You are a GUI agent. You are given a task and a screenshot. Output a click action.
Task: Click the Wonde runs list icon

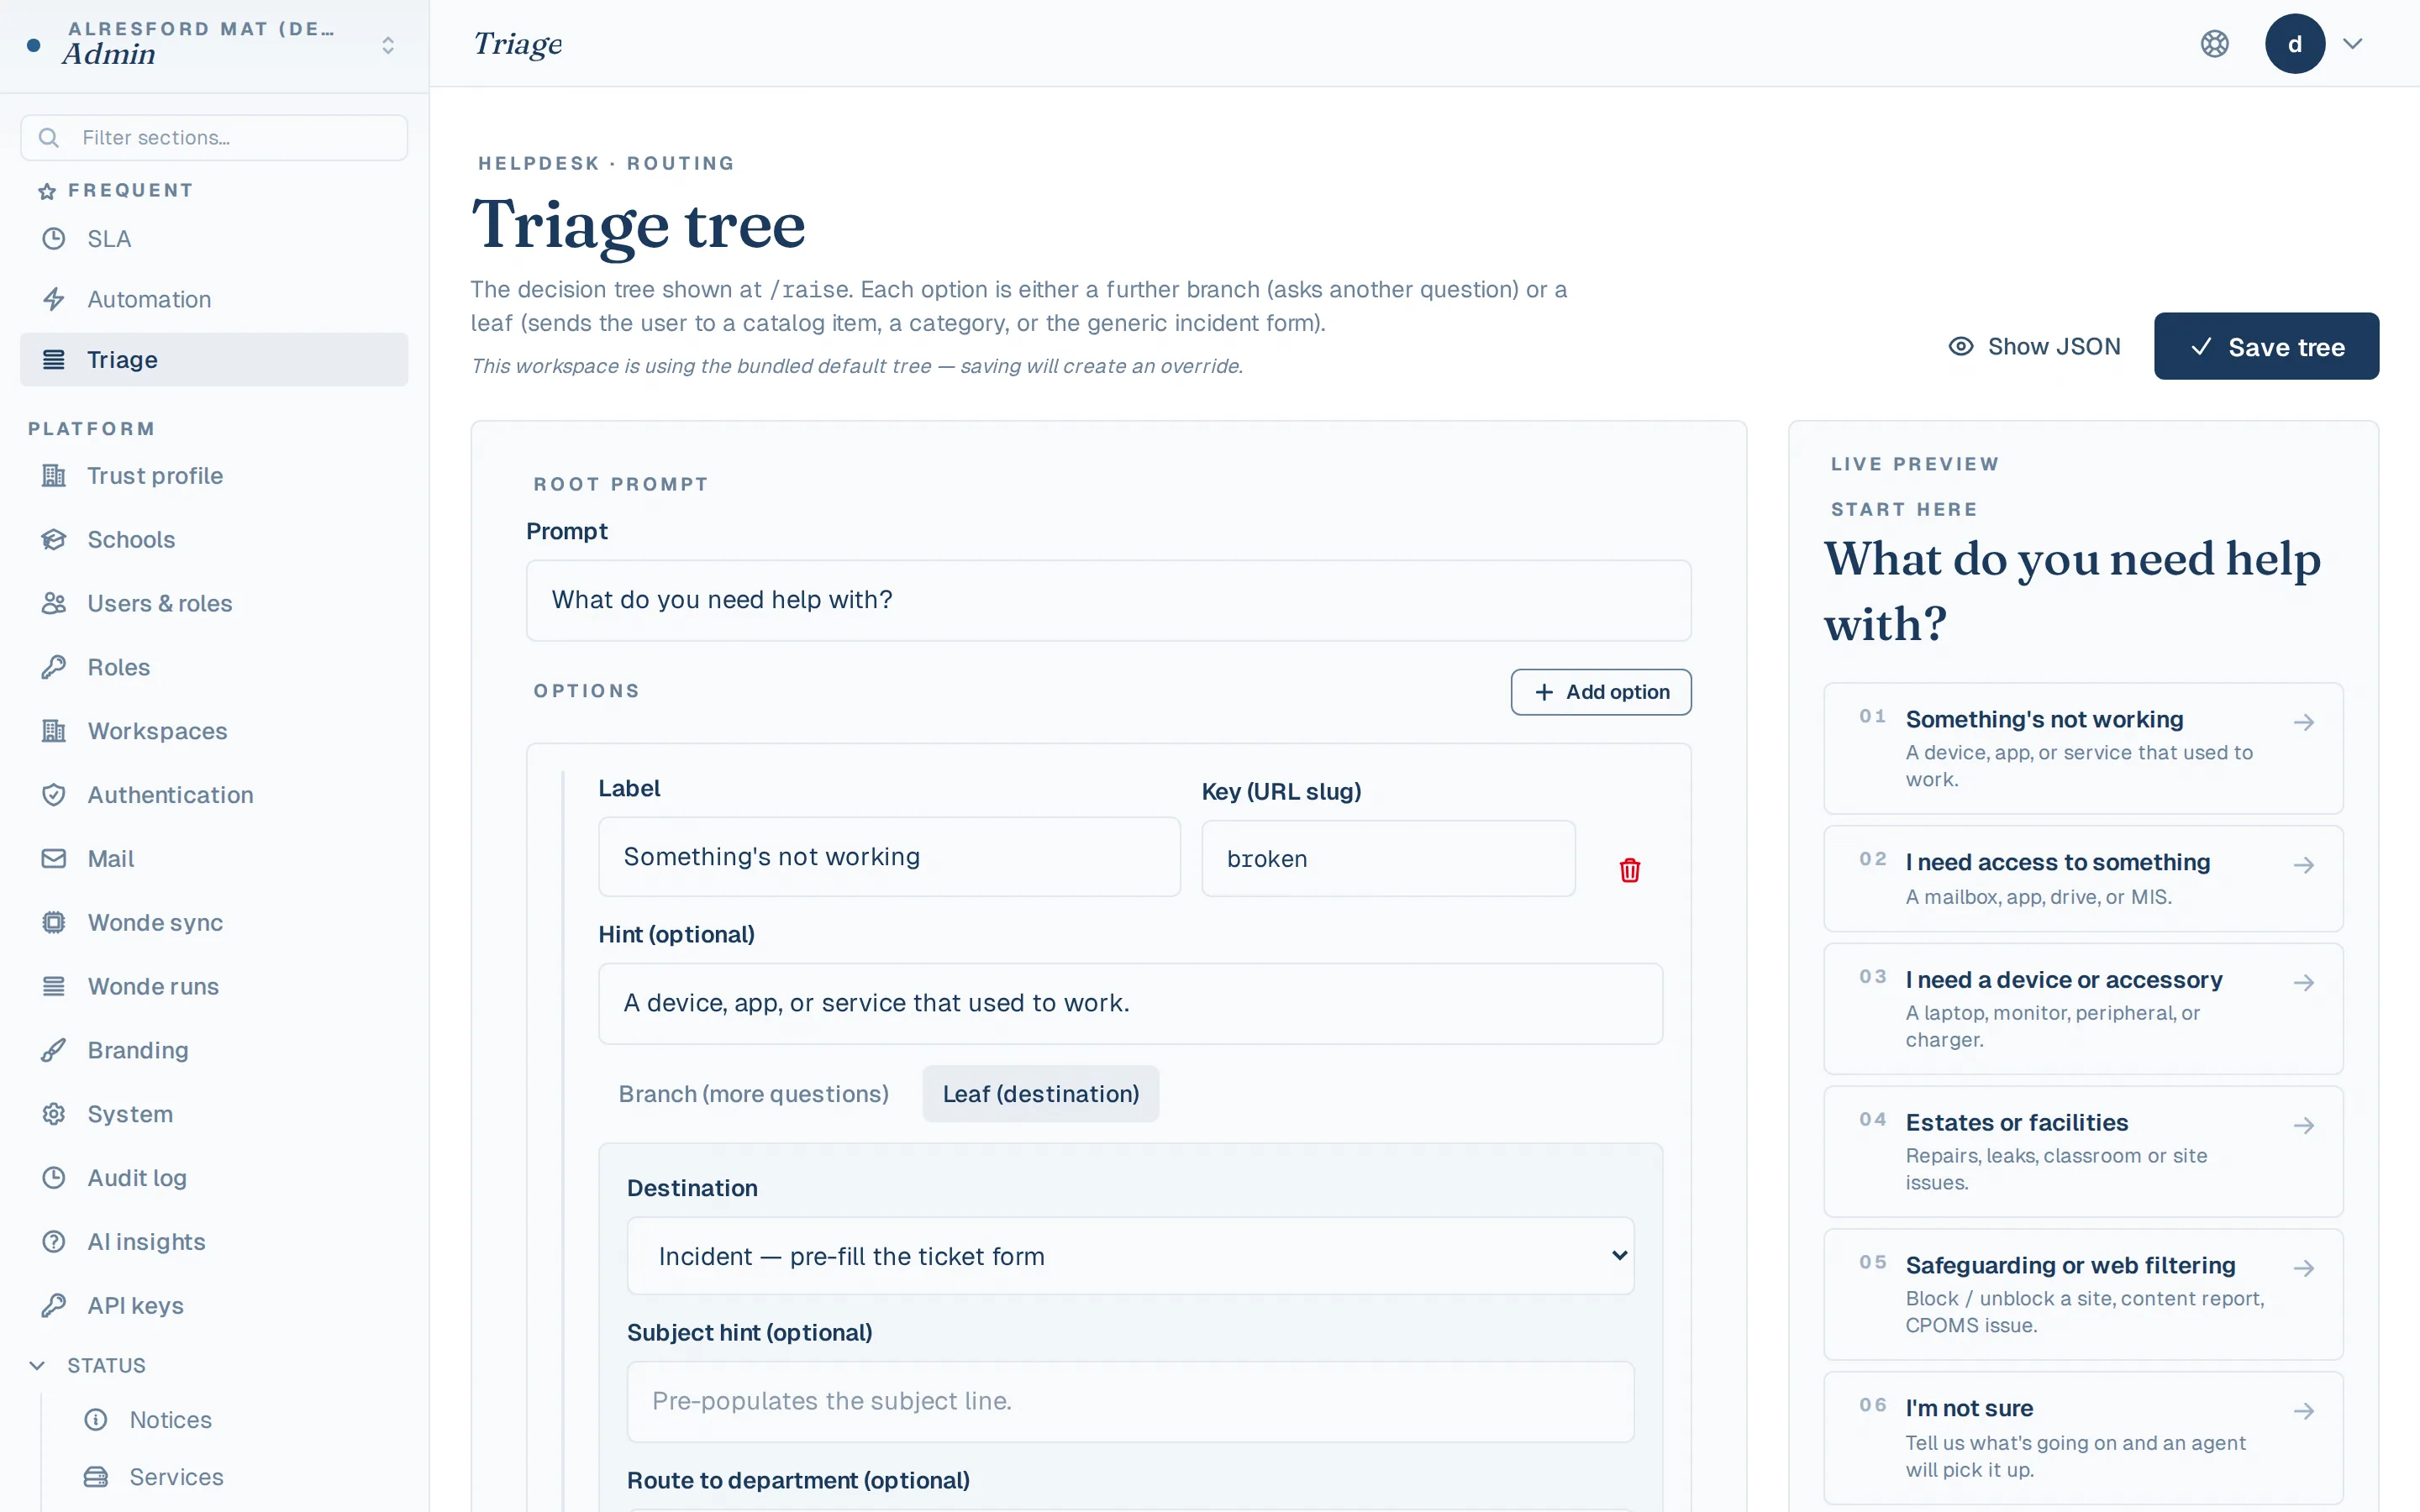click(54, 987)
